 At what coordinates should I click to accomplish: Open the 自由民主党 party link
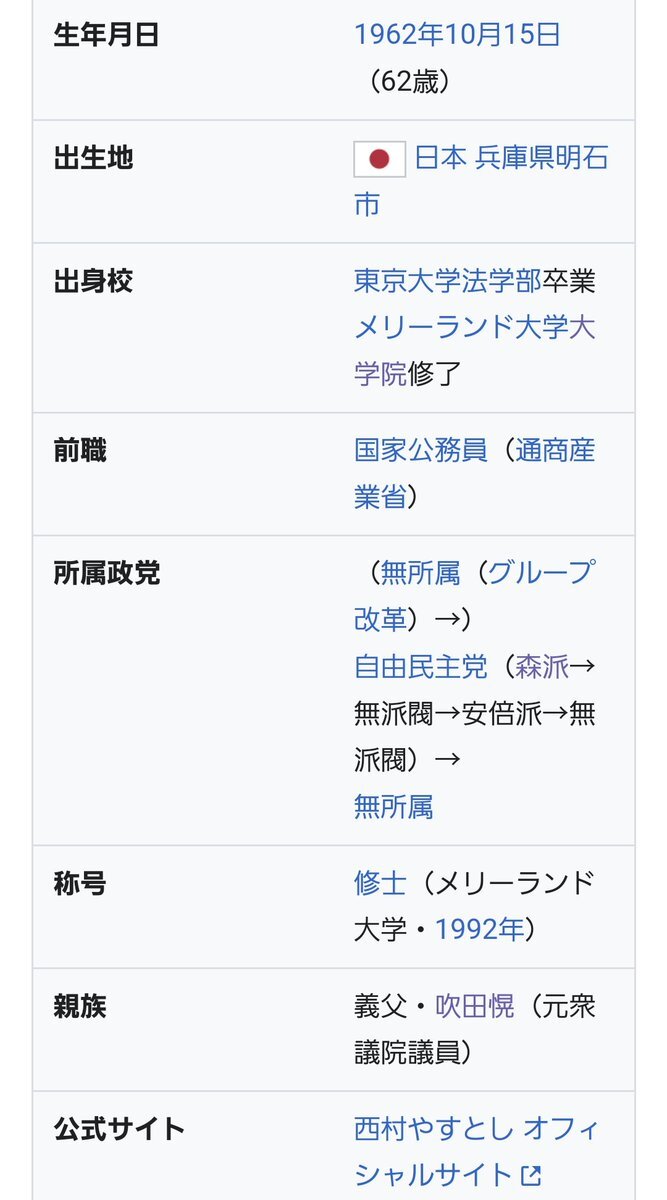[x=420, y=666]
